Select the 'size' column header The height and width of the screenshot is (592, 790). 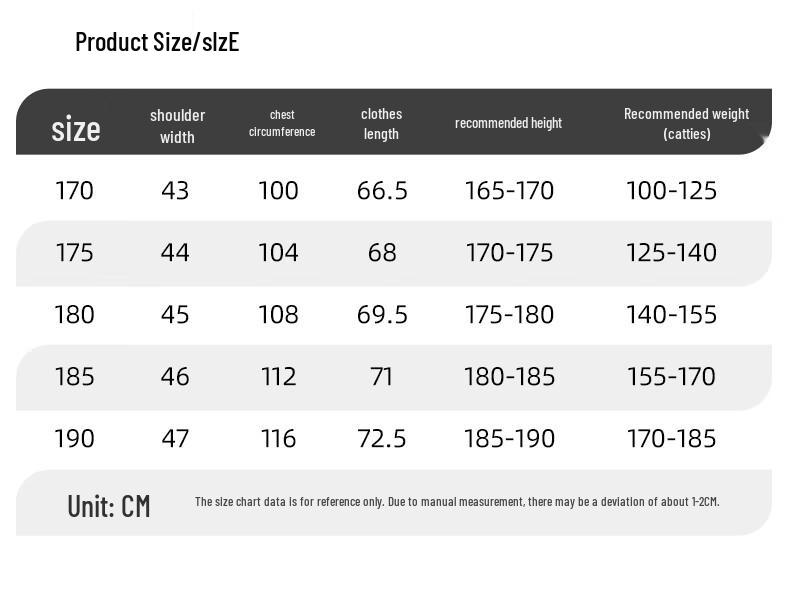tap(76, 128)
